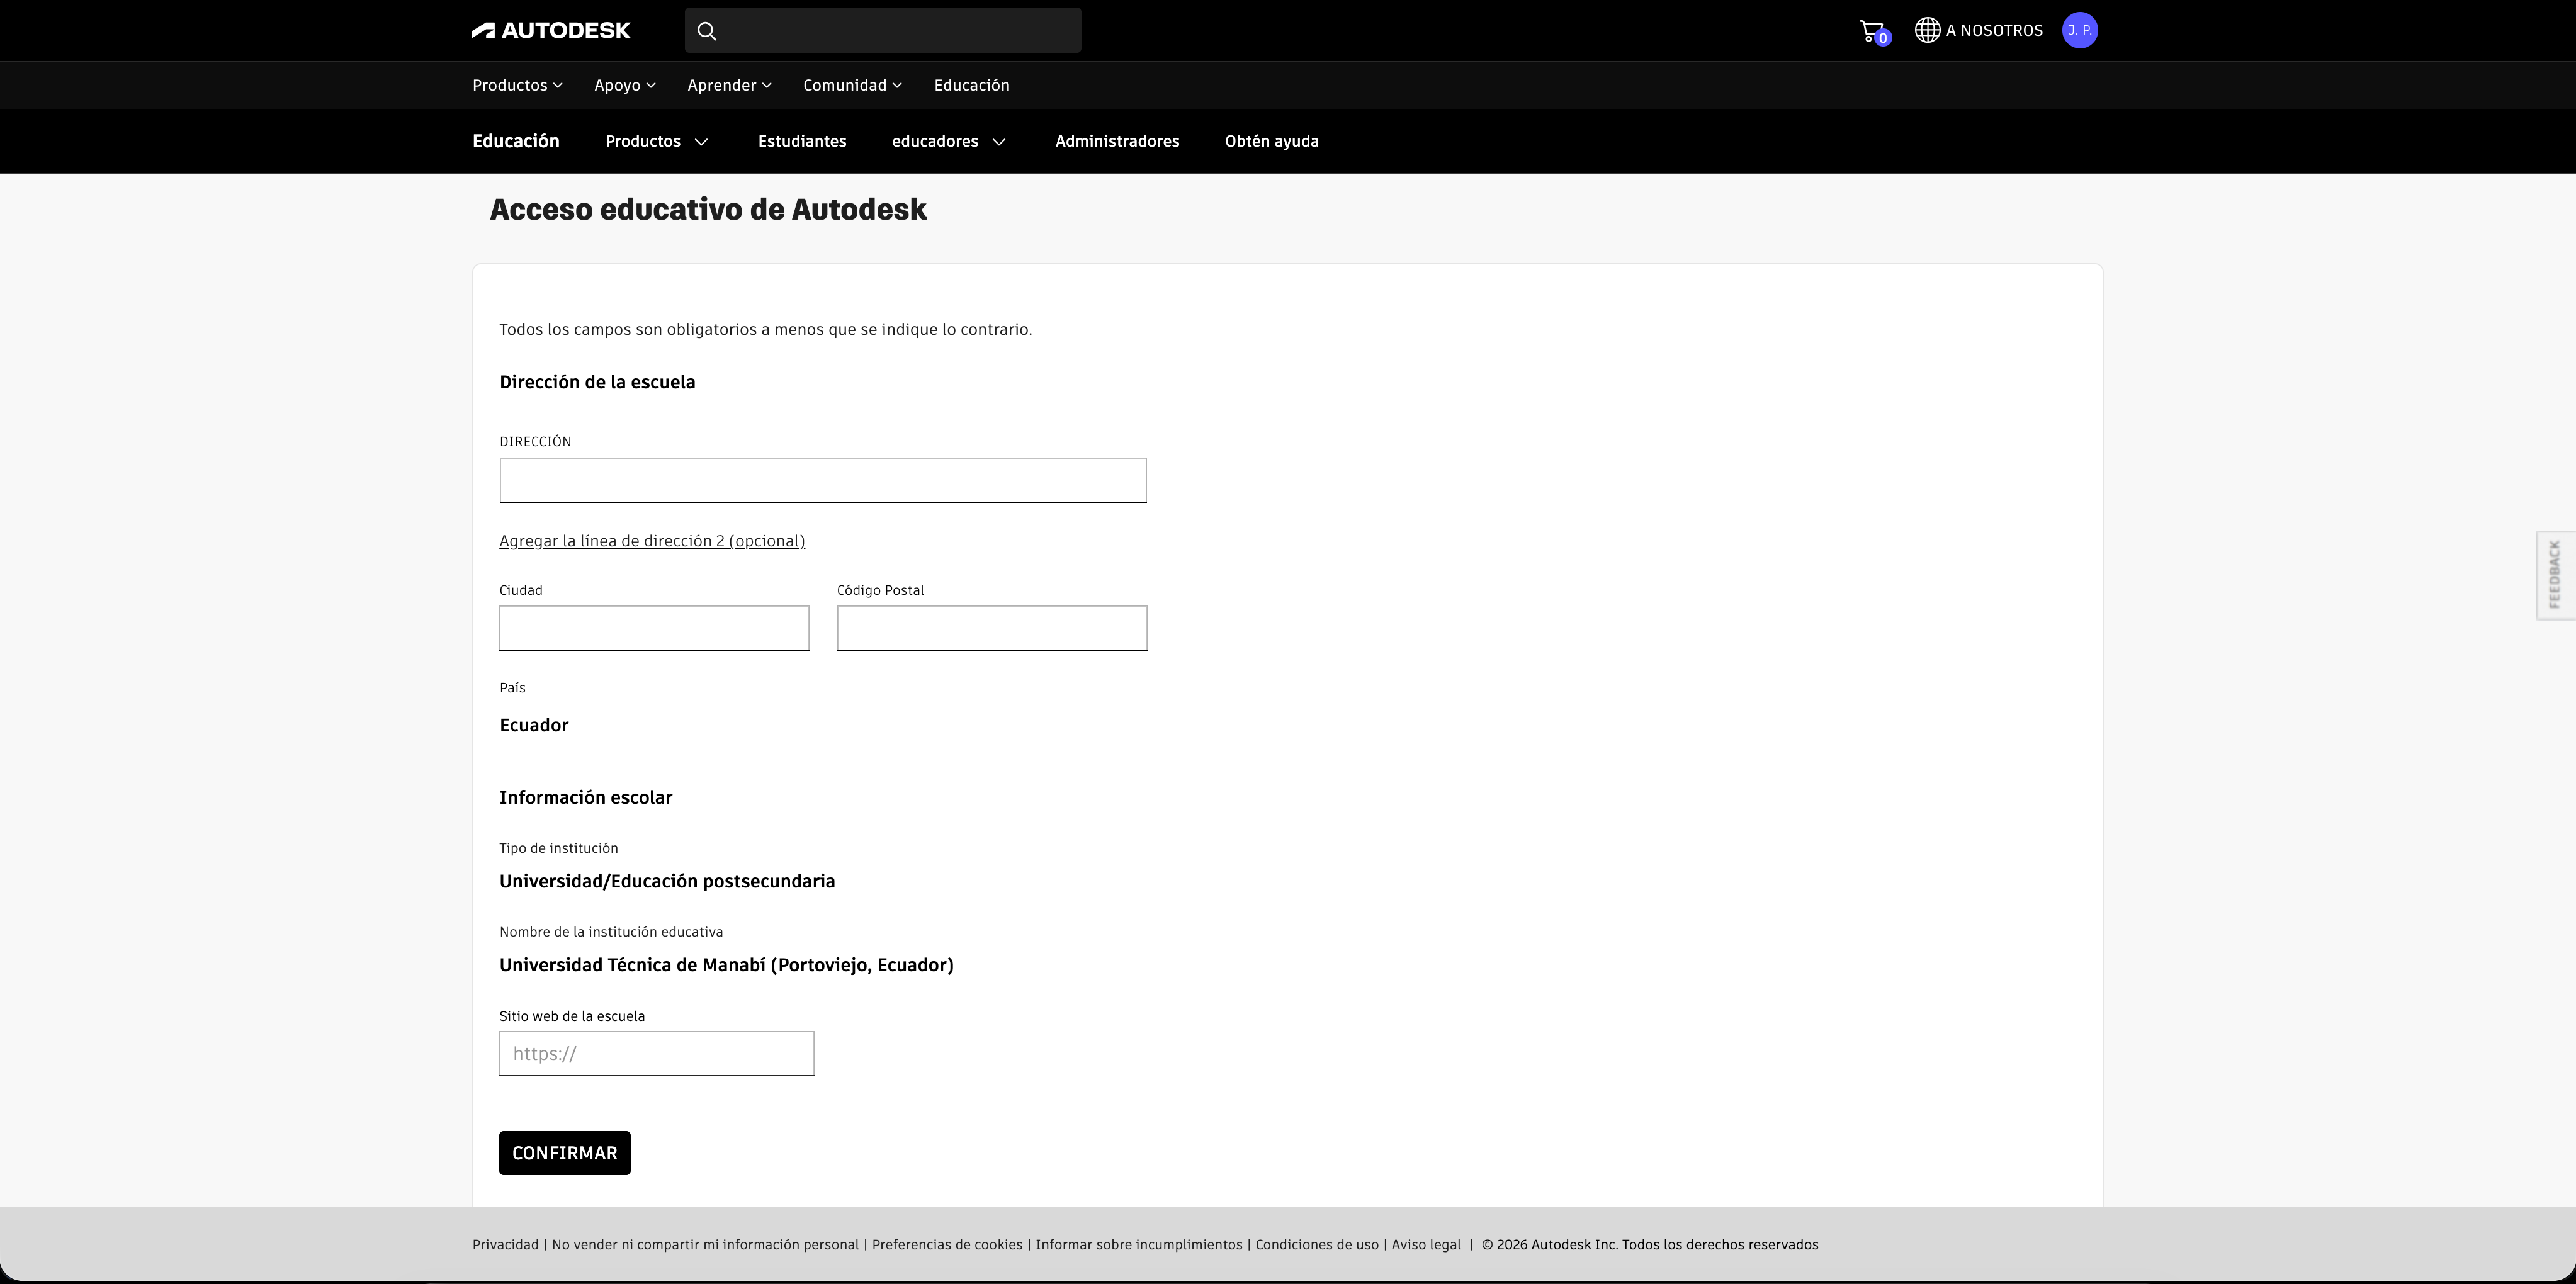Open Condiciones de uso link
The image size is (2576, 1284).
pyautogui.click(x=1317, y=1245)
